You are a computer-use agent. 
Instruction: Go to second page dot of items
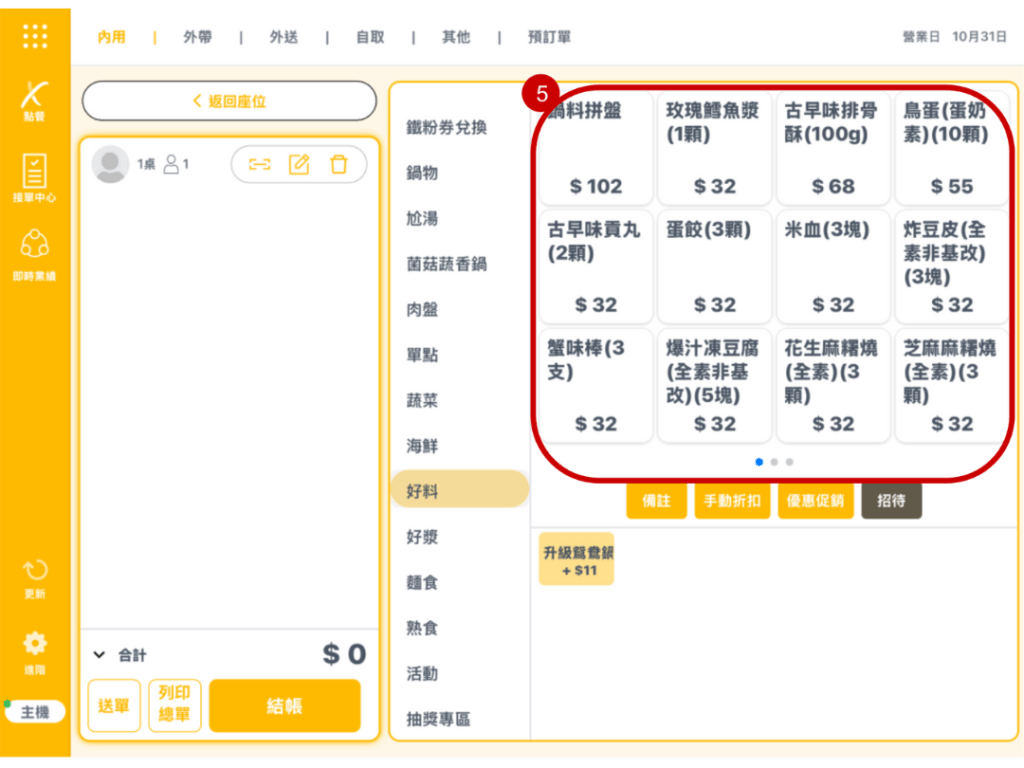coord(774,462)
